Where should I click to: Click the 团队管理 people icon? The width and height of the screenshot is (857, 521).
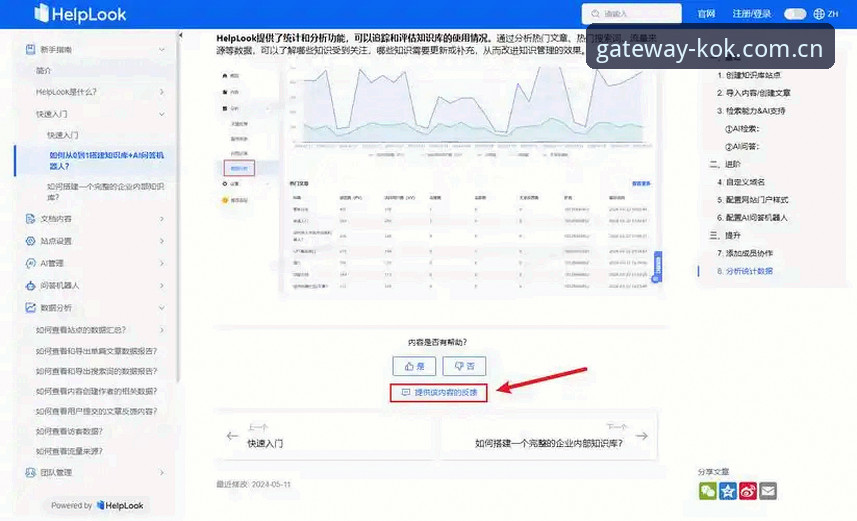click(31, 472)
